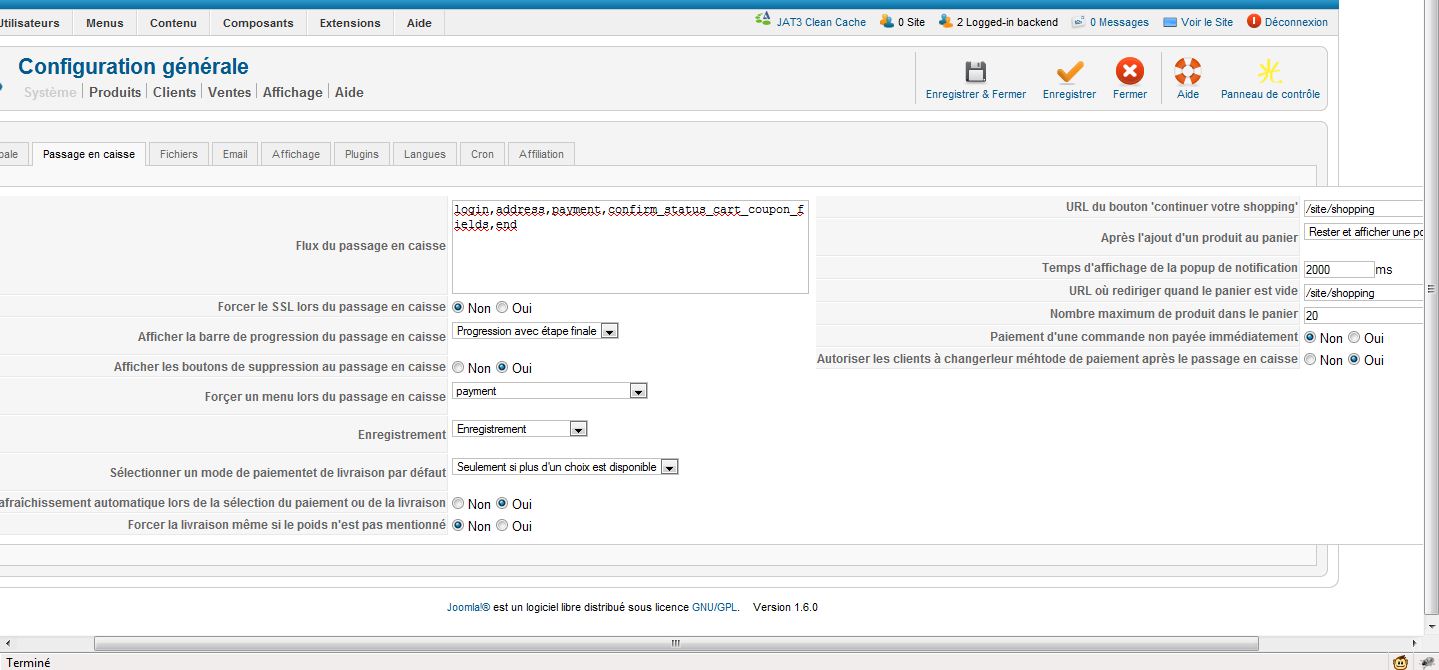Viewport: 1439px width, 670px height.
Task: Select Non for changer méthode de paiement
Action: click(1311, 360)
